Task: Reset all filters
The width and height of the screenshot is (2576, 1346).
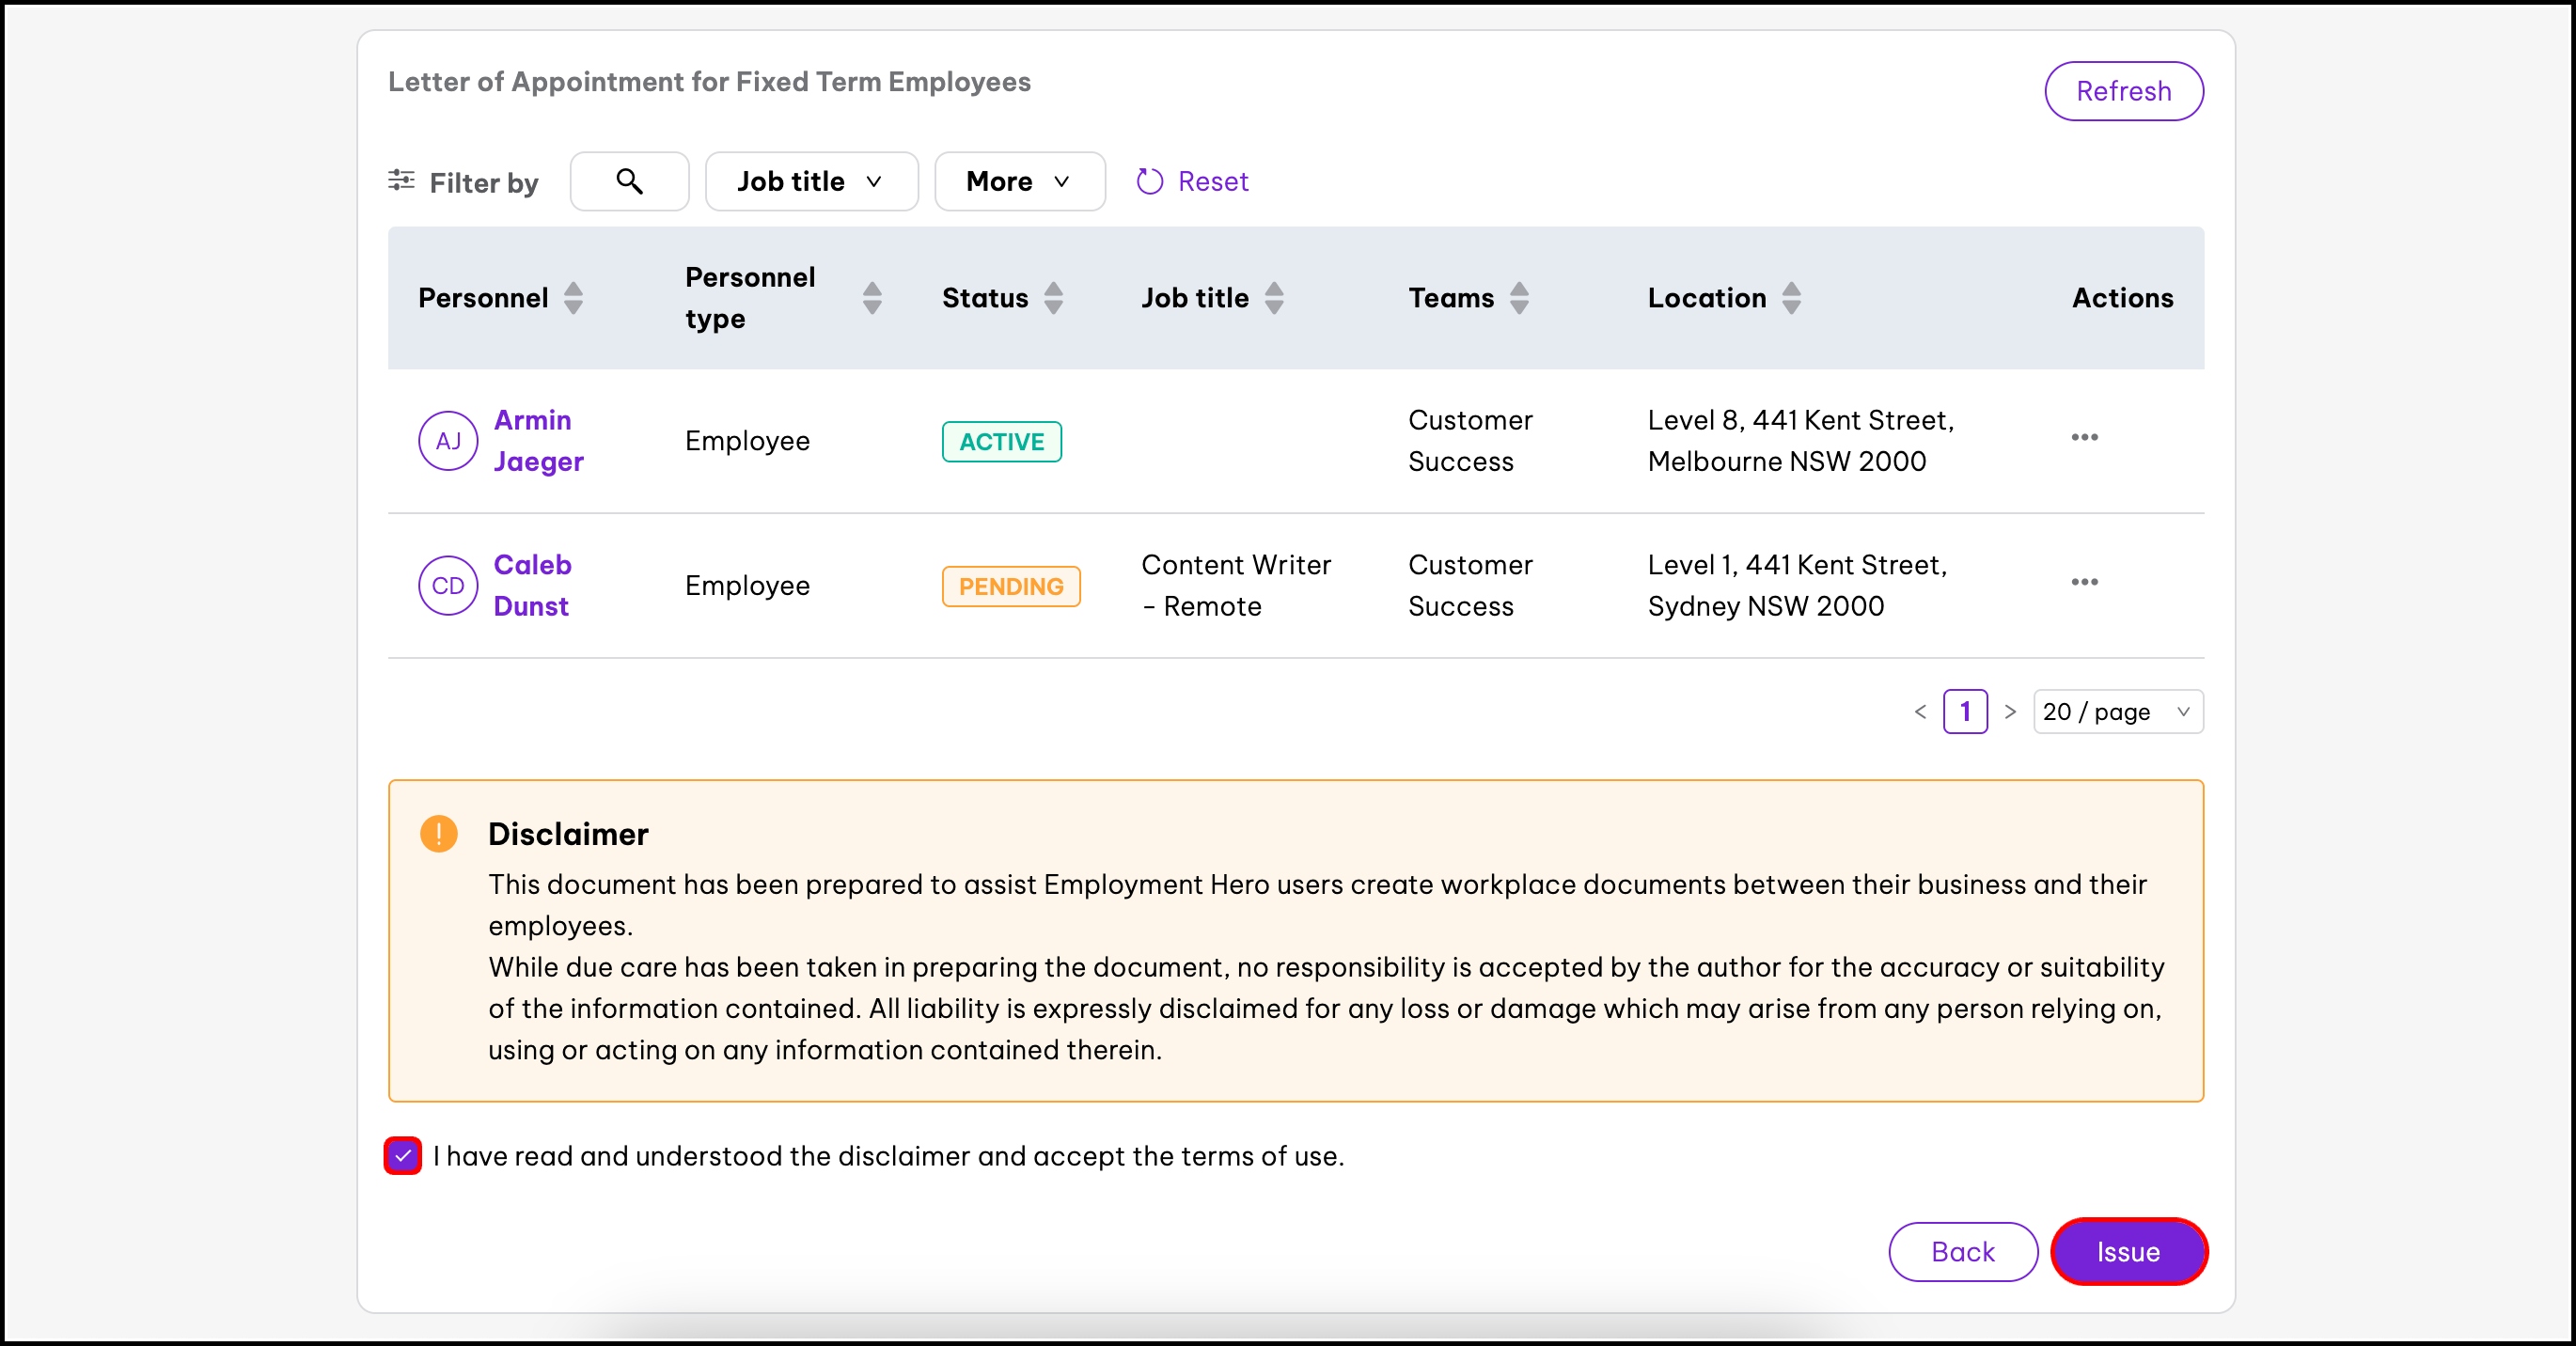Action: (x=1193, y=181)
